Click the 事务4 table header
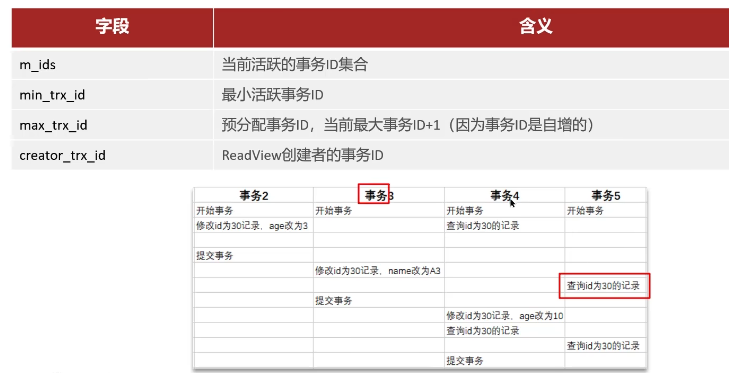Screen dimensions: 729x373 tap(505, 196)
